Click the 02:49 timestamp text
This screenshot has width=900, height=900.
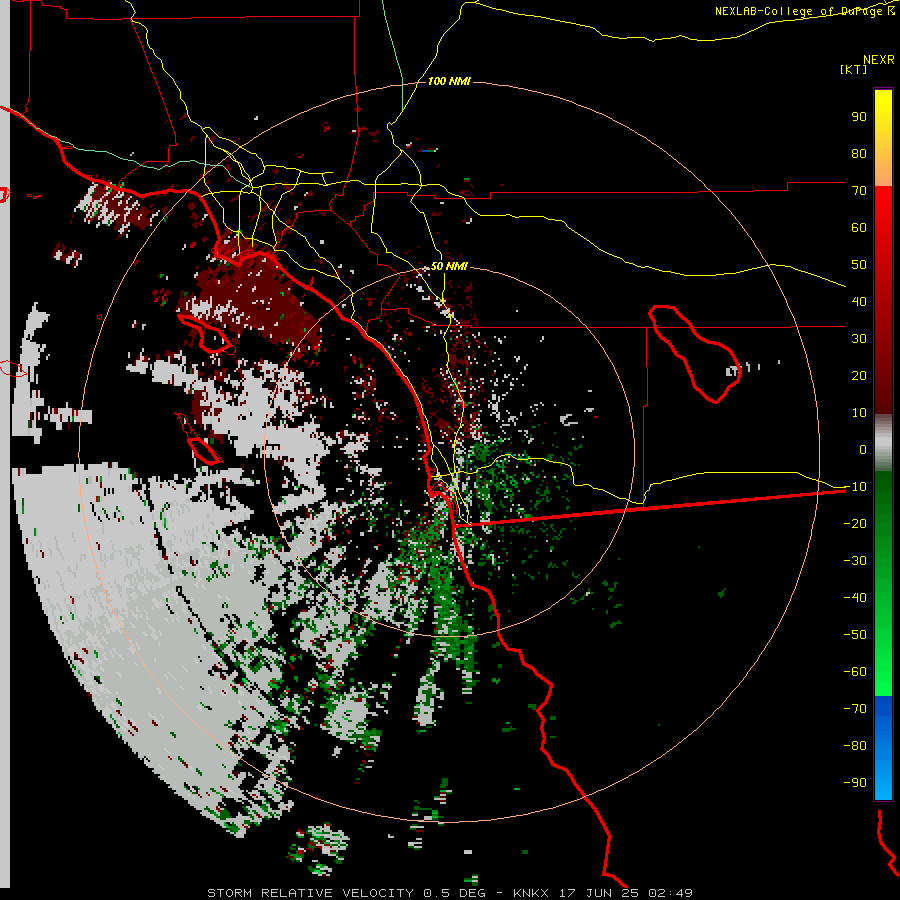(x=670, y=893)
